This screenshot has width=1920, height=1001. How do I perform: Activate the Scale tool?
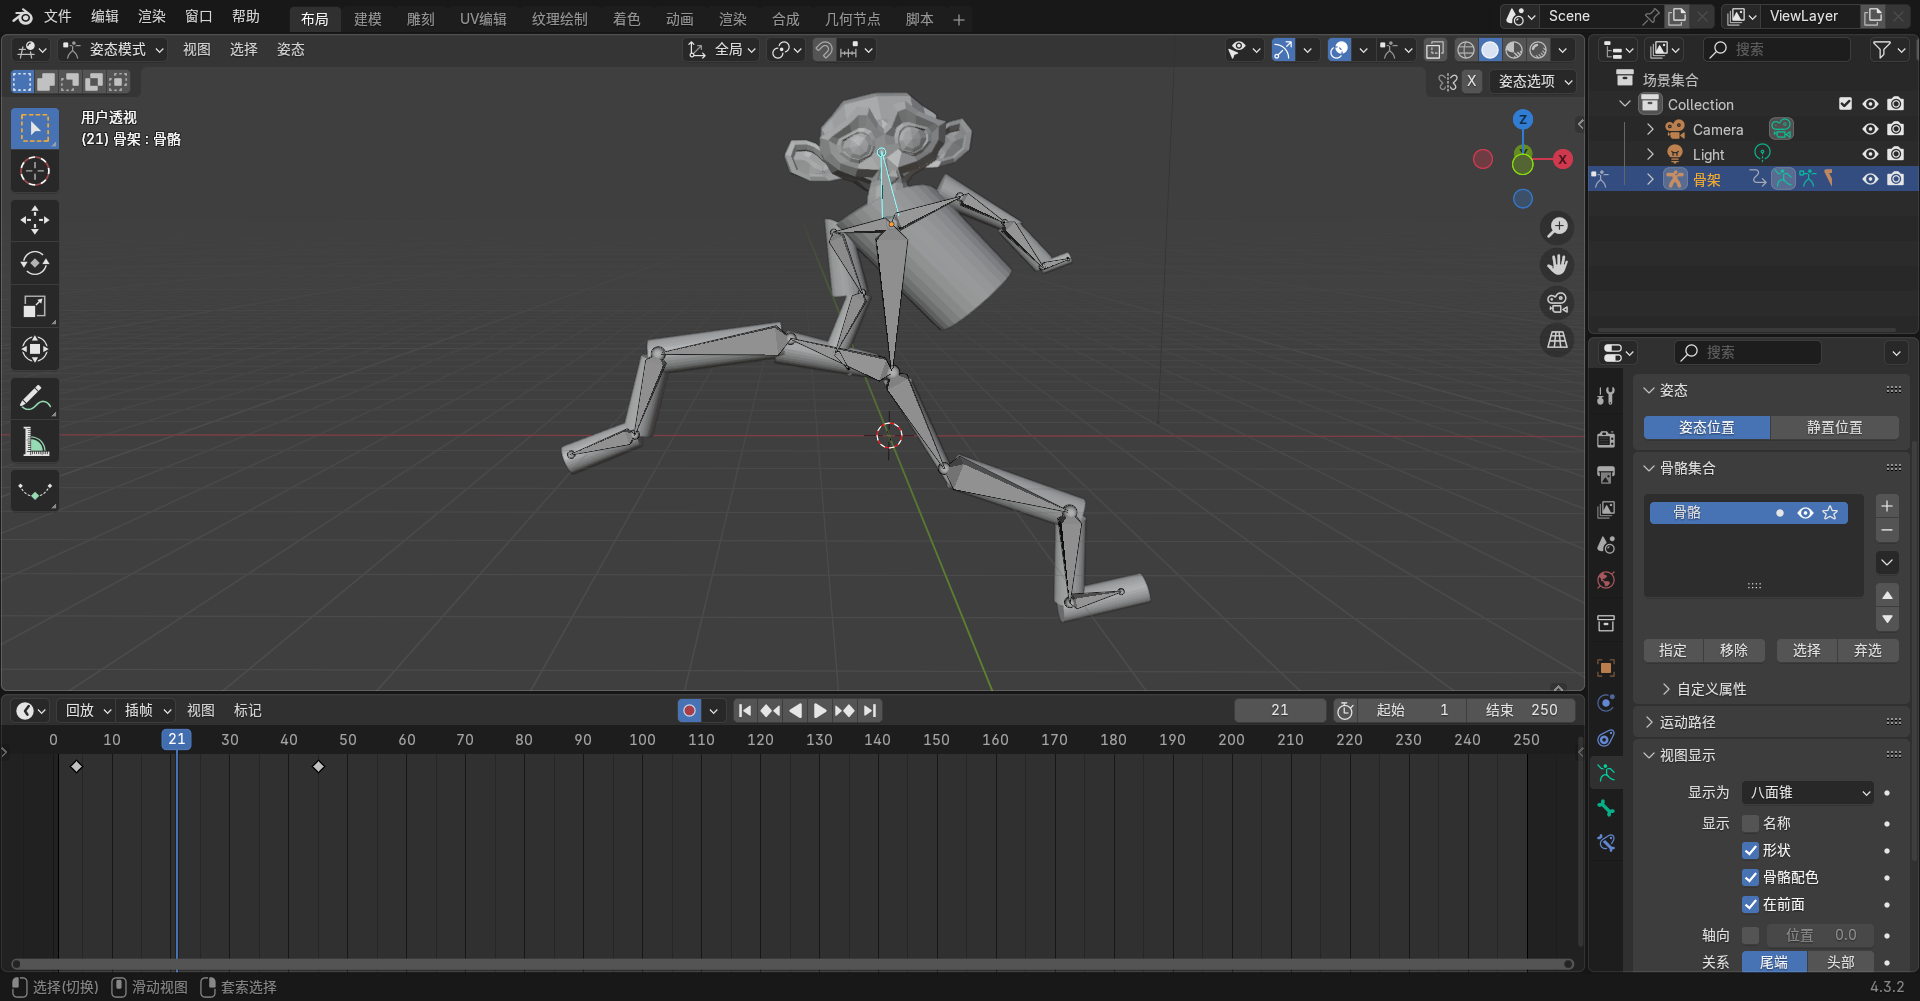tap(35, 307)
